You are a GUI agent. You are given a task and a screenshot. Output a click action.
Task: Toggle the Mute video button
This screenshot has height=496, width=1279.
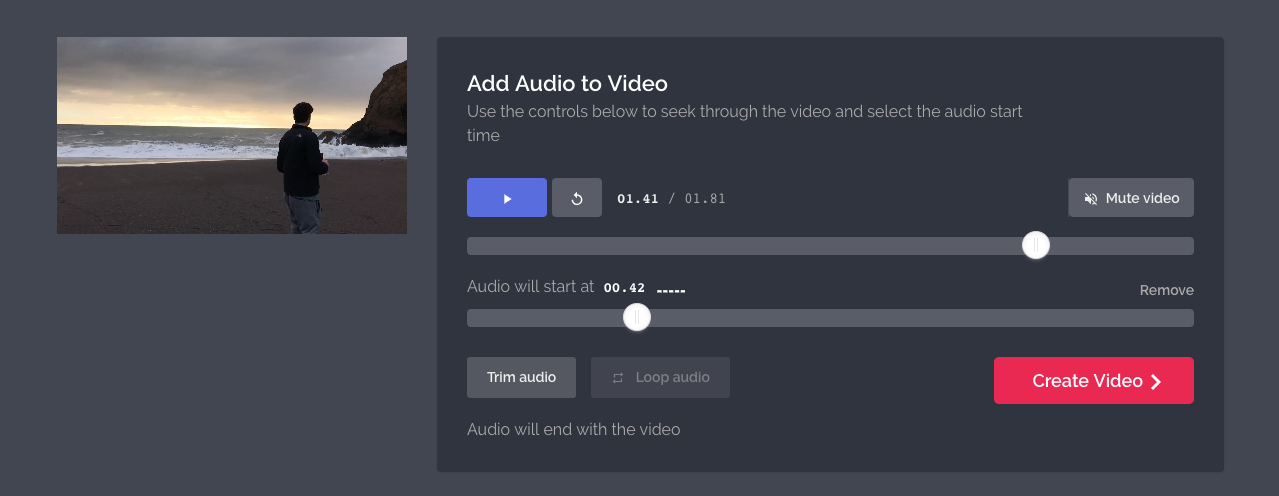point(1130,198)
